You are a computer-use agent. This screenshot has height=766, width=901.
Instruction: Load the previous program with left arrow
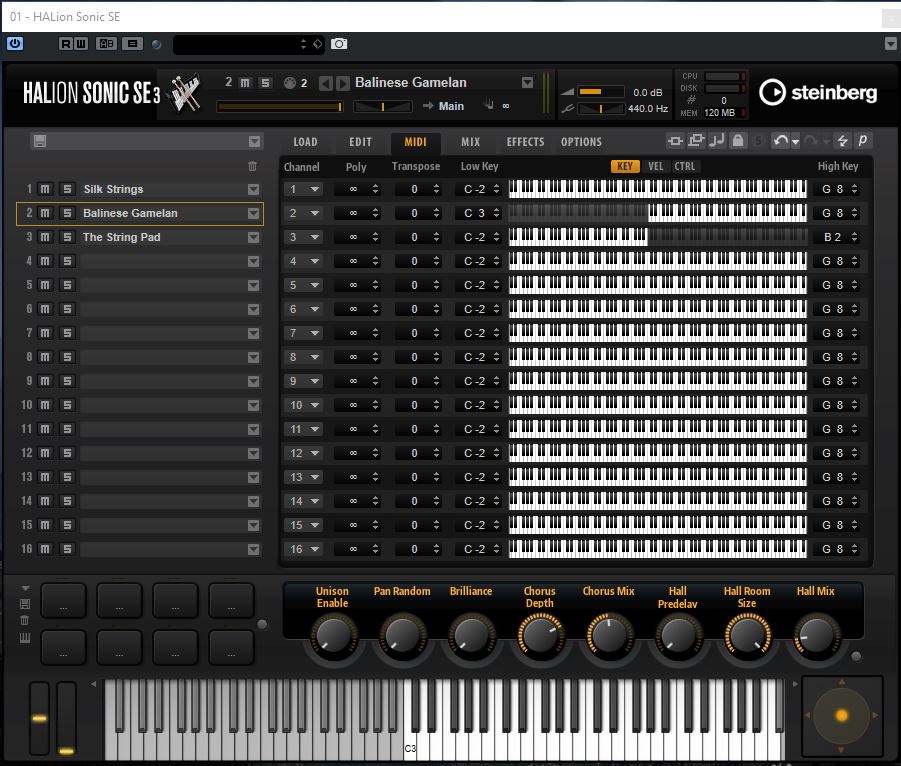pyautogui.click(x=326, y=83)
